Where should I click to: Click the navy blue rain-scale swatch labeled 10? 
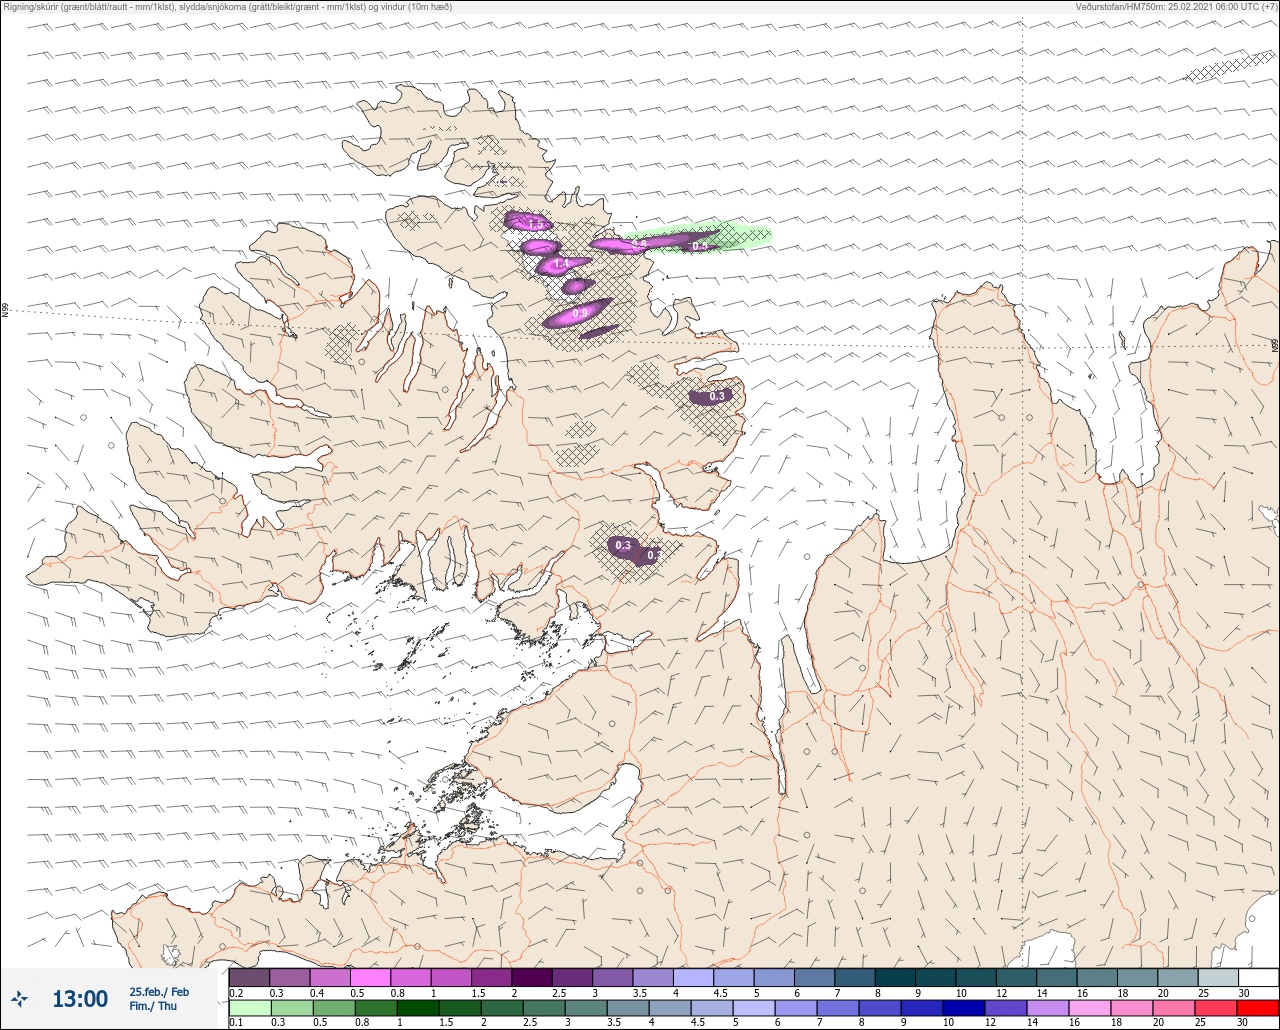click(963, 1007)
